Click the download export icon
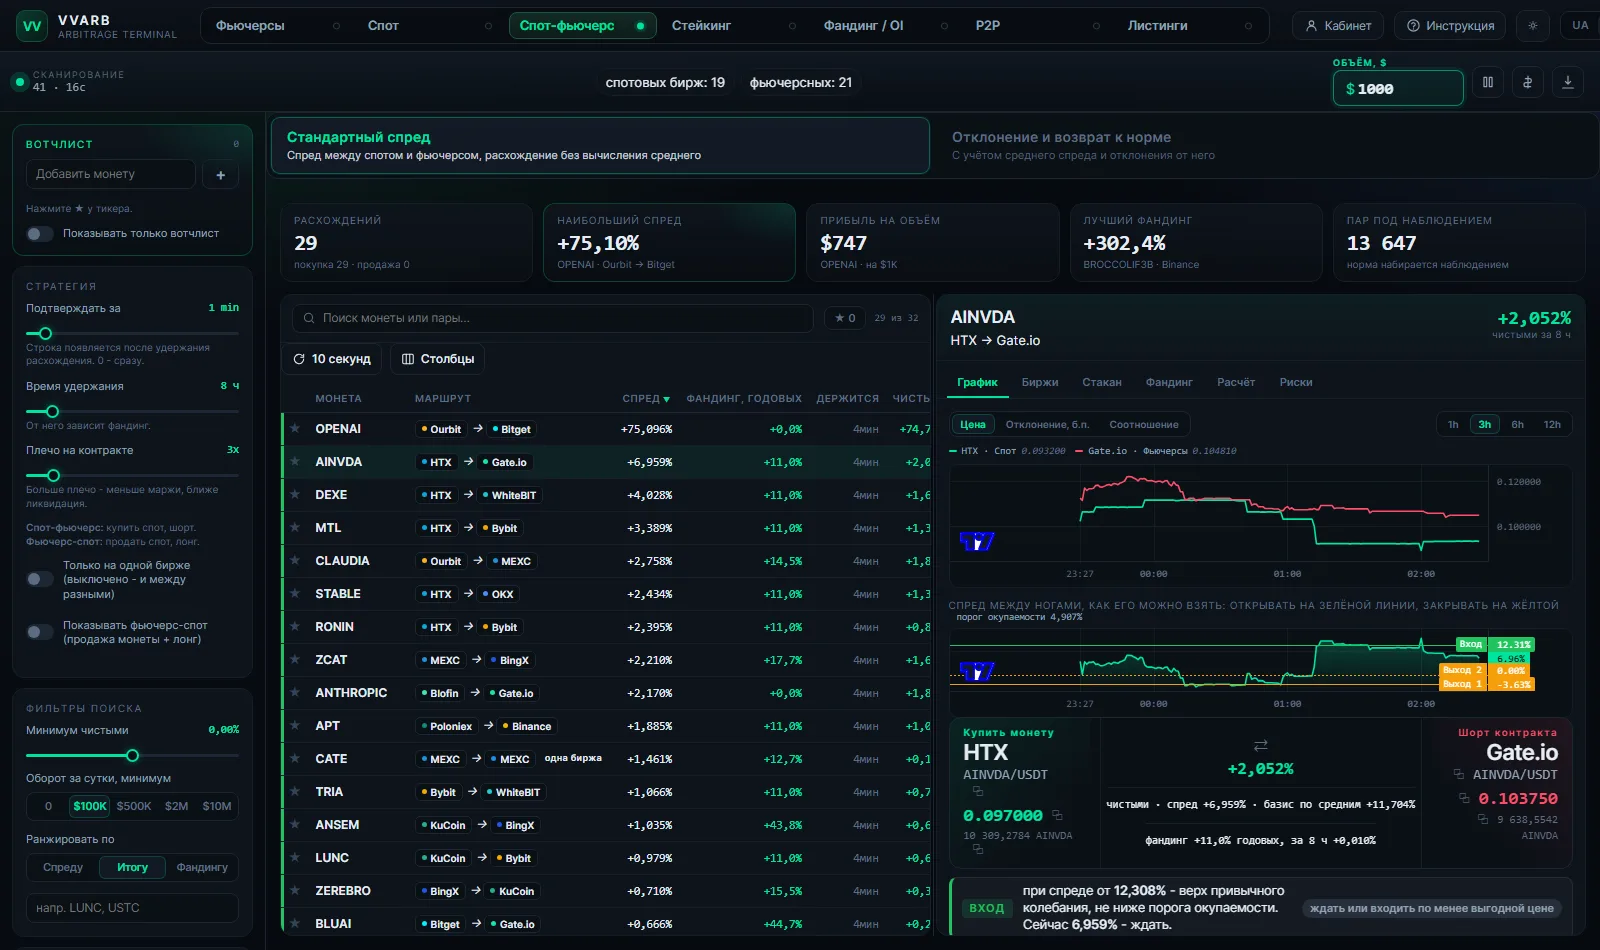This screenshot has height=950, width=1600. tap(1568, 83)
